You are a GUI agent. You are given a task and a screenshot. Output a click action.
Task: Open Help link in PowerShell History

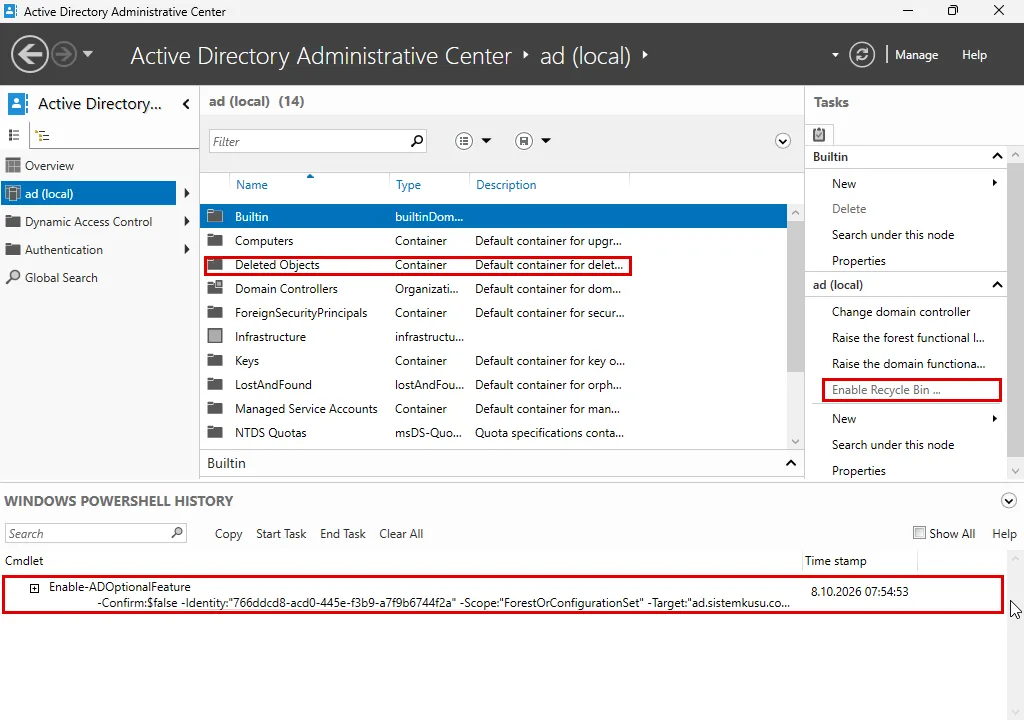click(1004, 534)
